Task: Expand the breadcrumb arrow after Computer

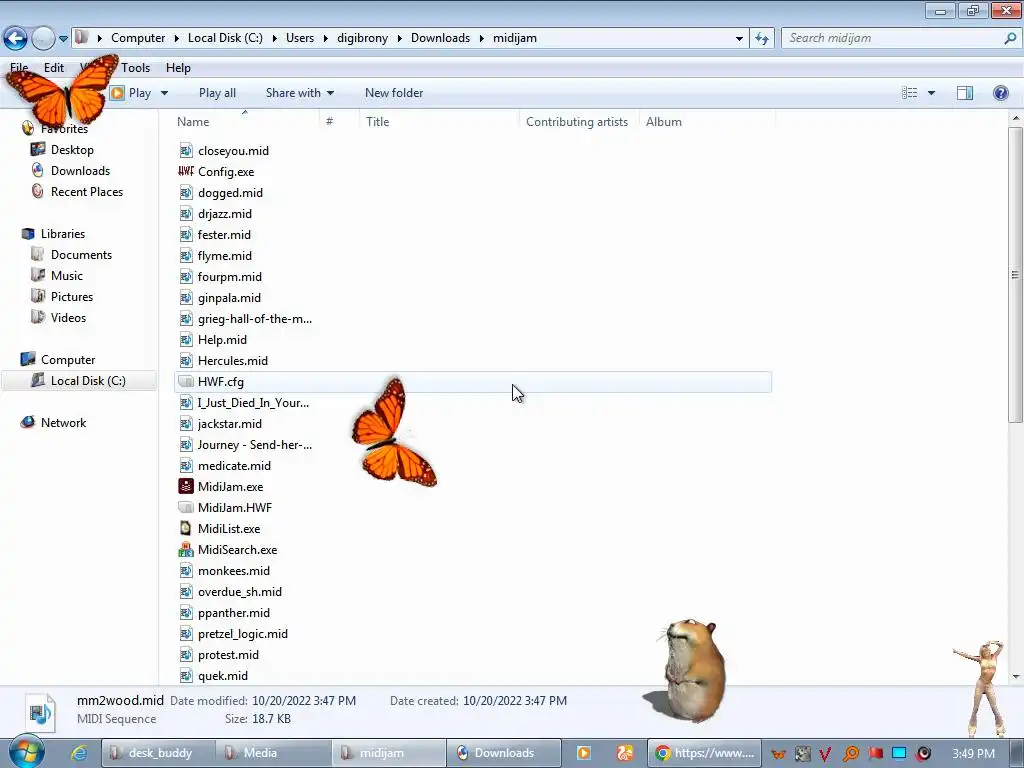Action: click(x=176, y=38)
